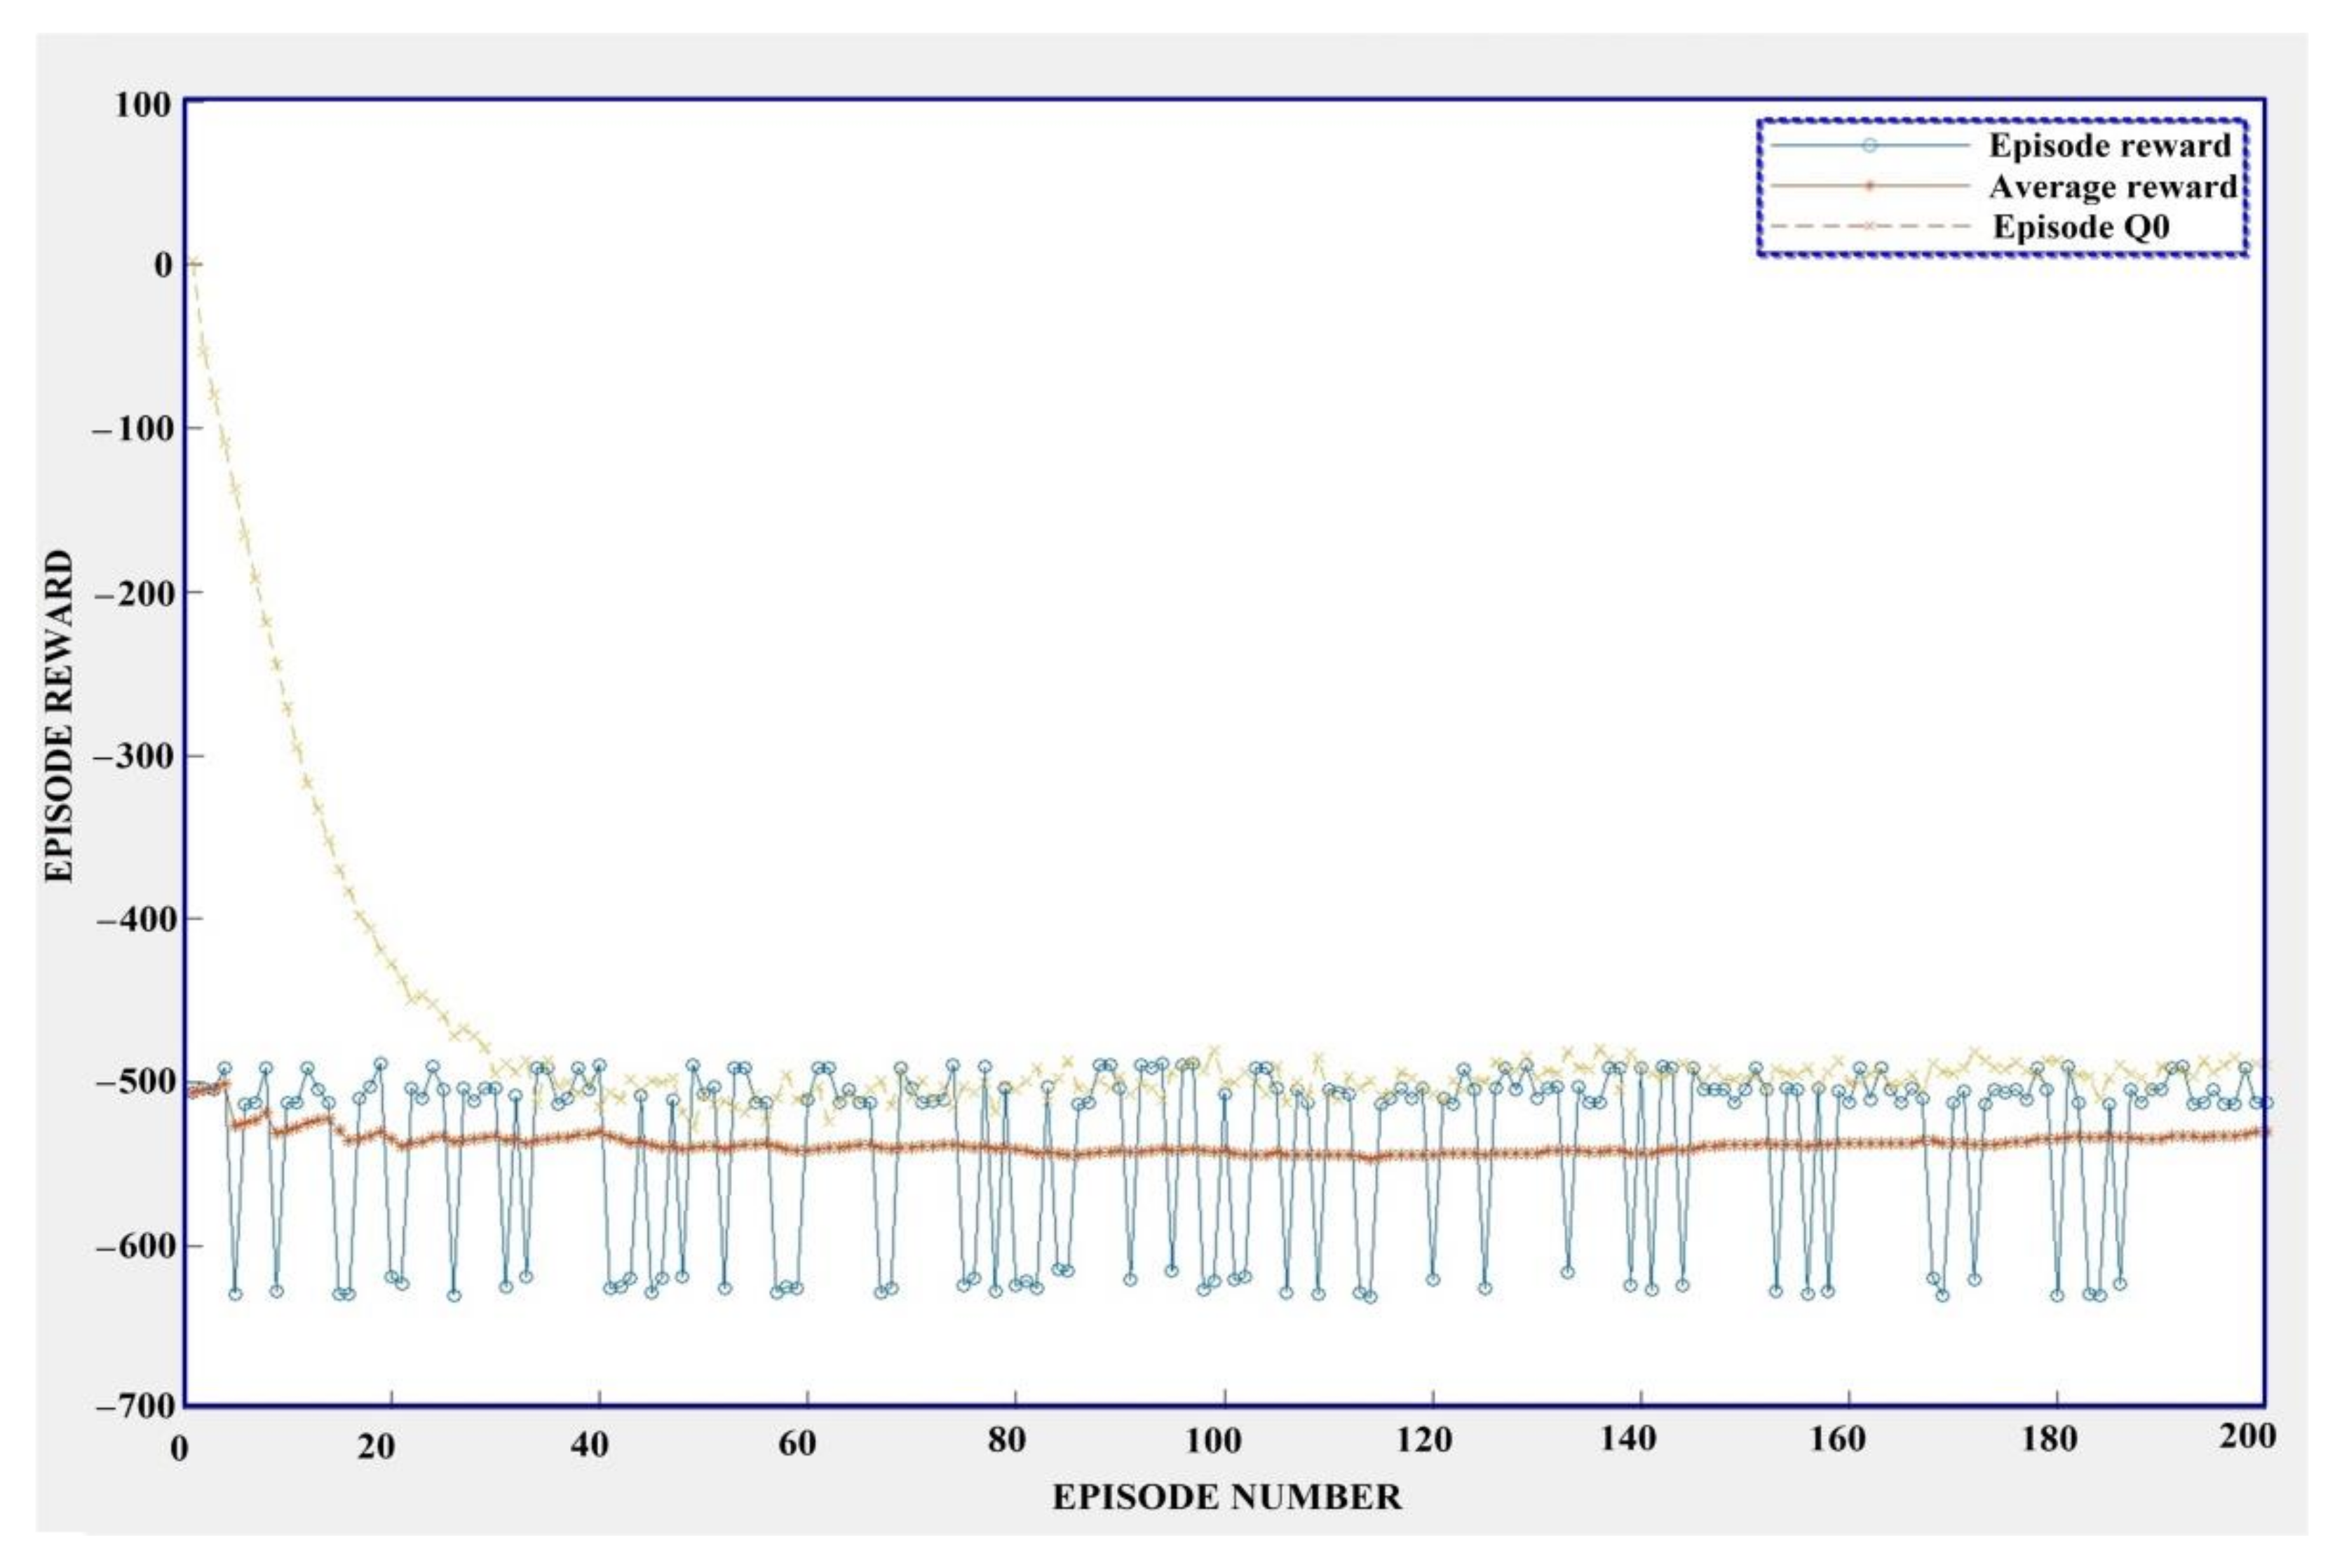This screenshot has height=1568, width=2342.
Task: Click x-axis tick label 20
Action: (x=376, y=1446)
